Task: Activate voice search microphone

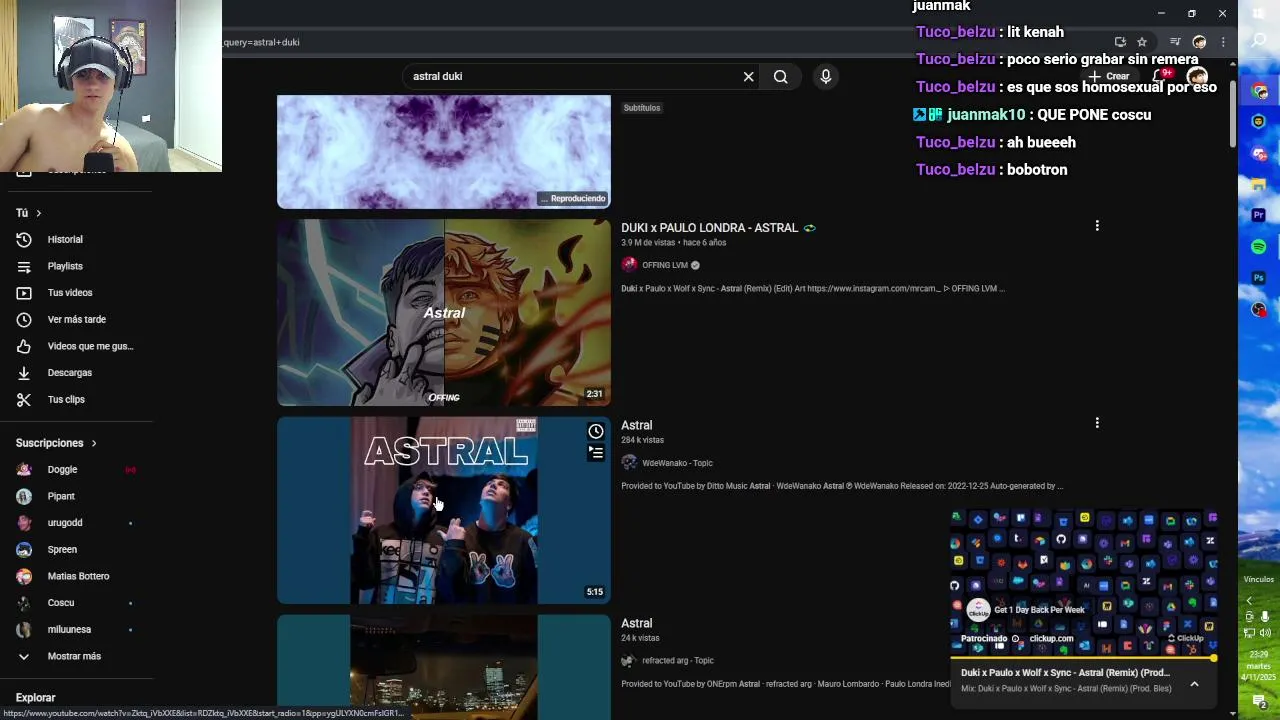Action: click(x=825, y=76)
